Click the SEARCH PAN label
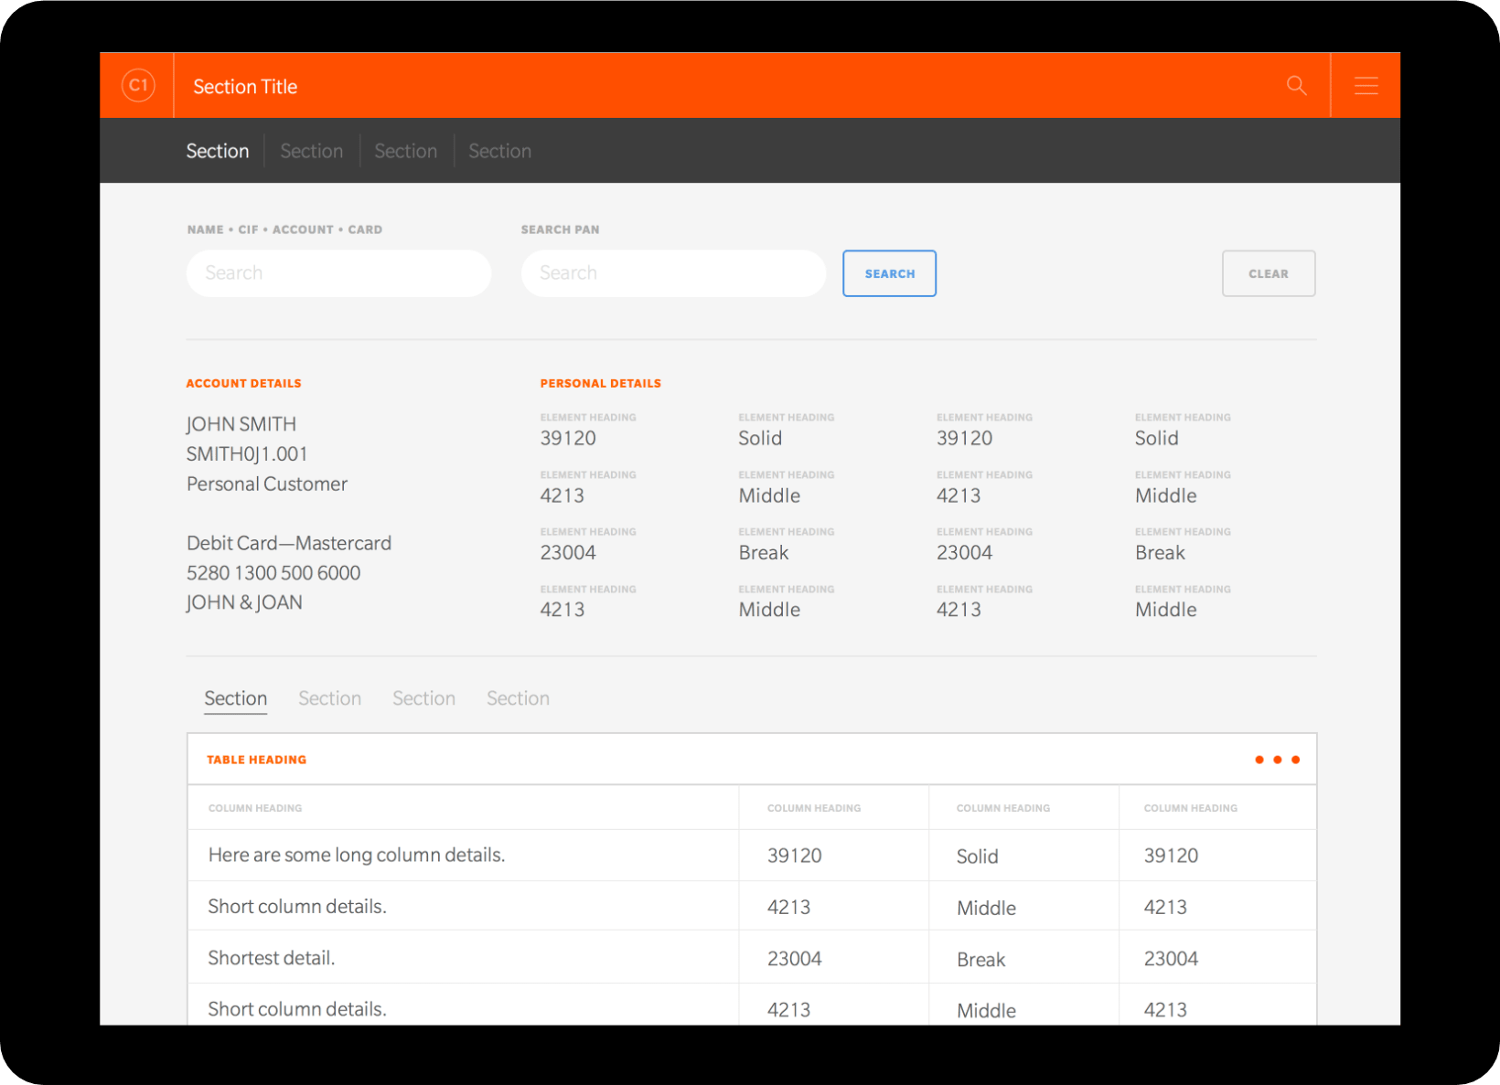 click(x=560, y=230)
